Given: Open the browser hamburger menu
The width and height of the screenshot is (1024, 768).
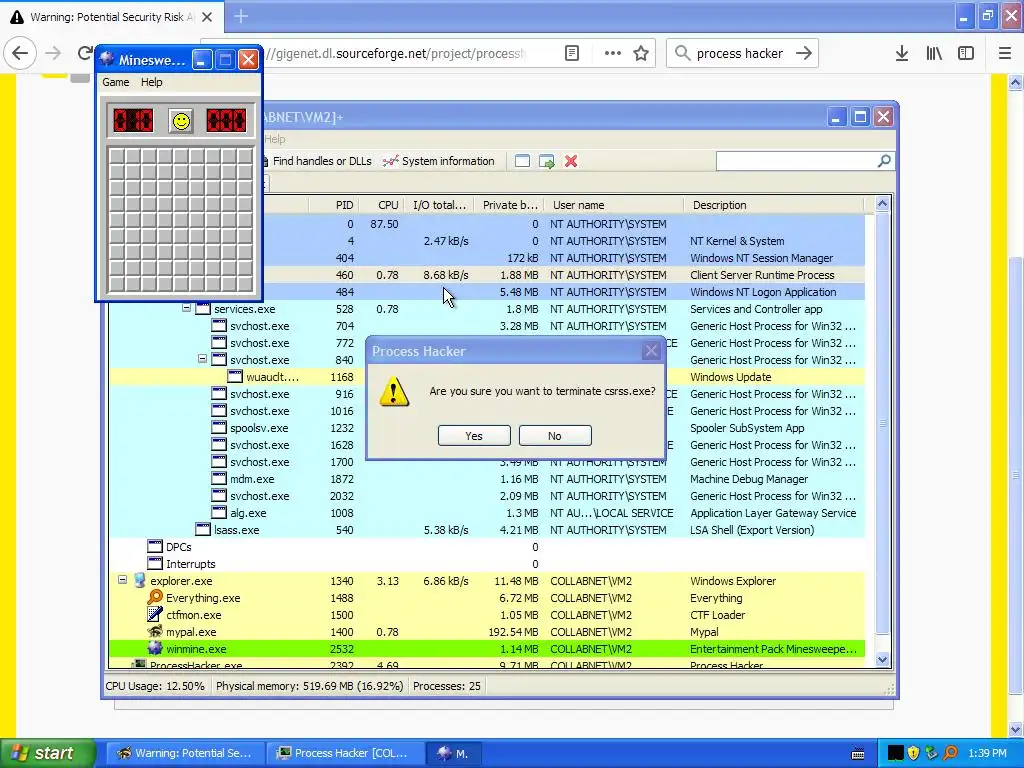Looking at the screenshot, I should click(1005, 54).
